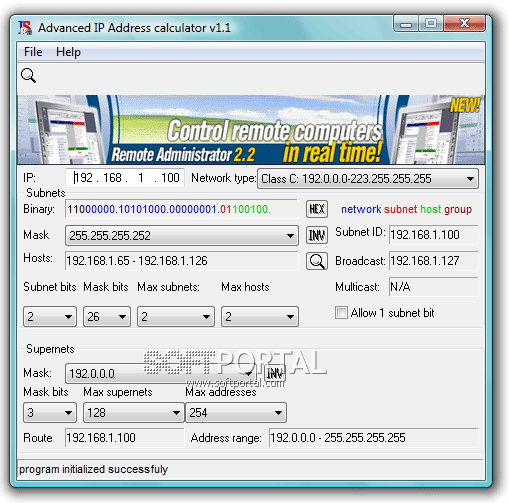Screen dimensions: 509x503
Task: Expand the Max subnets dropdown
Action: (176, 316)
